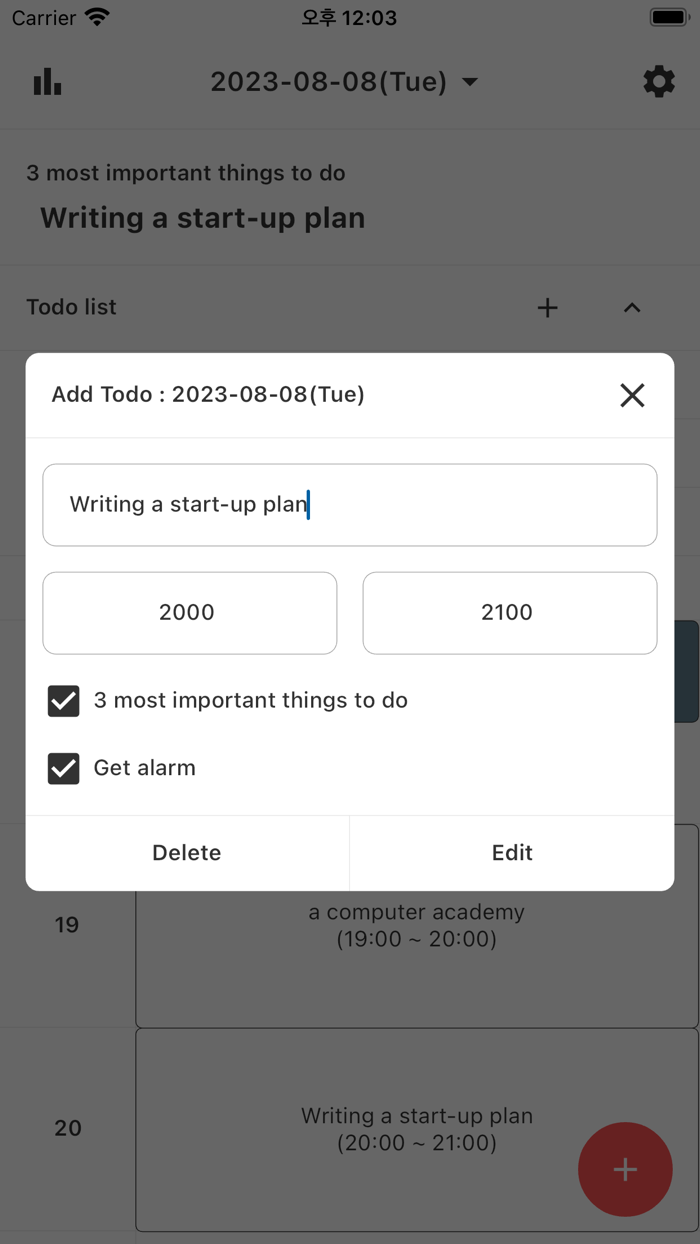Toggle the important things checkbox on
This screenshot has width=700, height=1244.
pos(63,700)
